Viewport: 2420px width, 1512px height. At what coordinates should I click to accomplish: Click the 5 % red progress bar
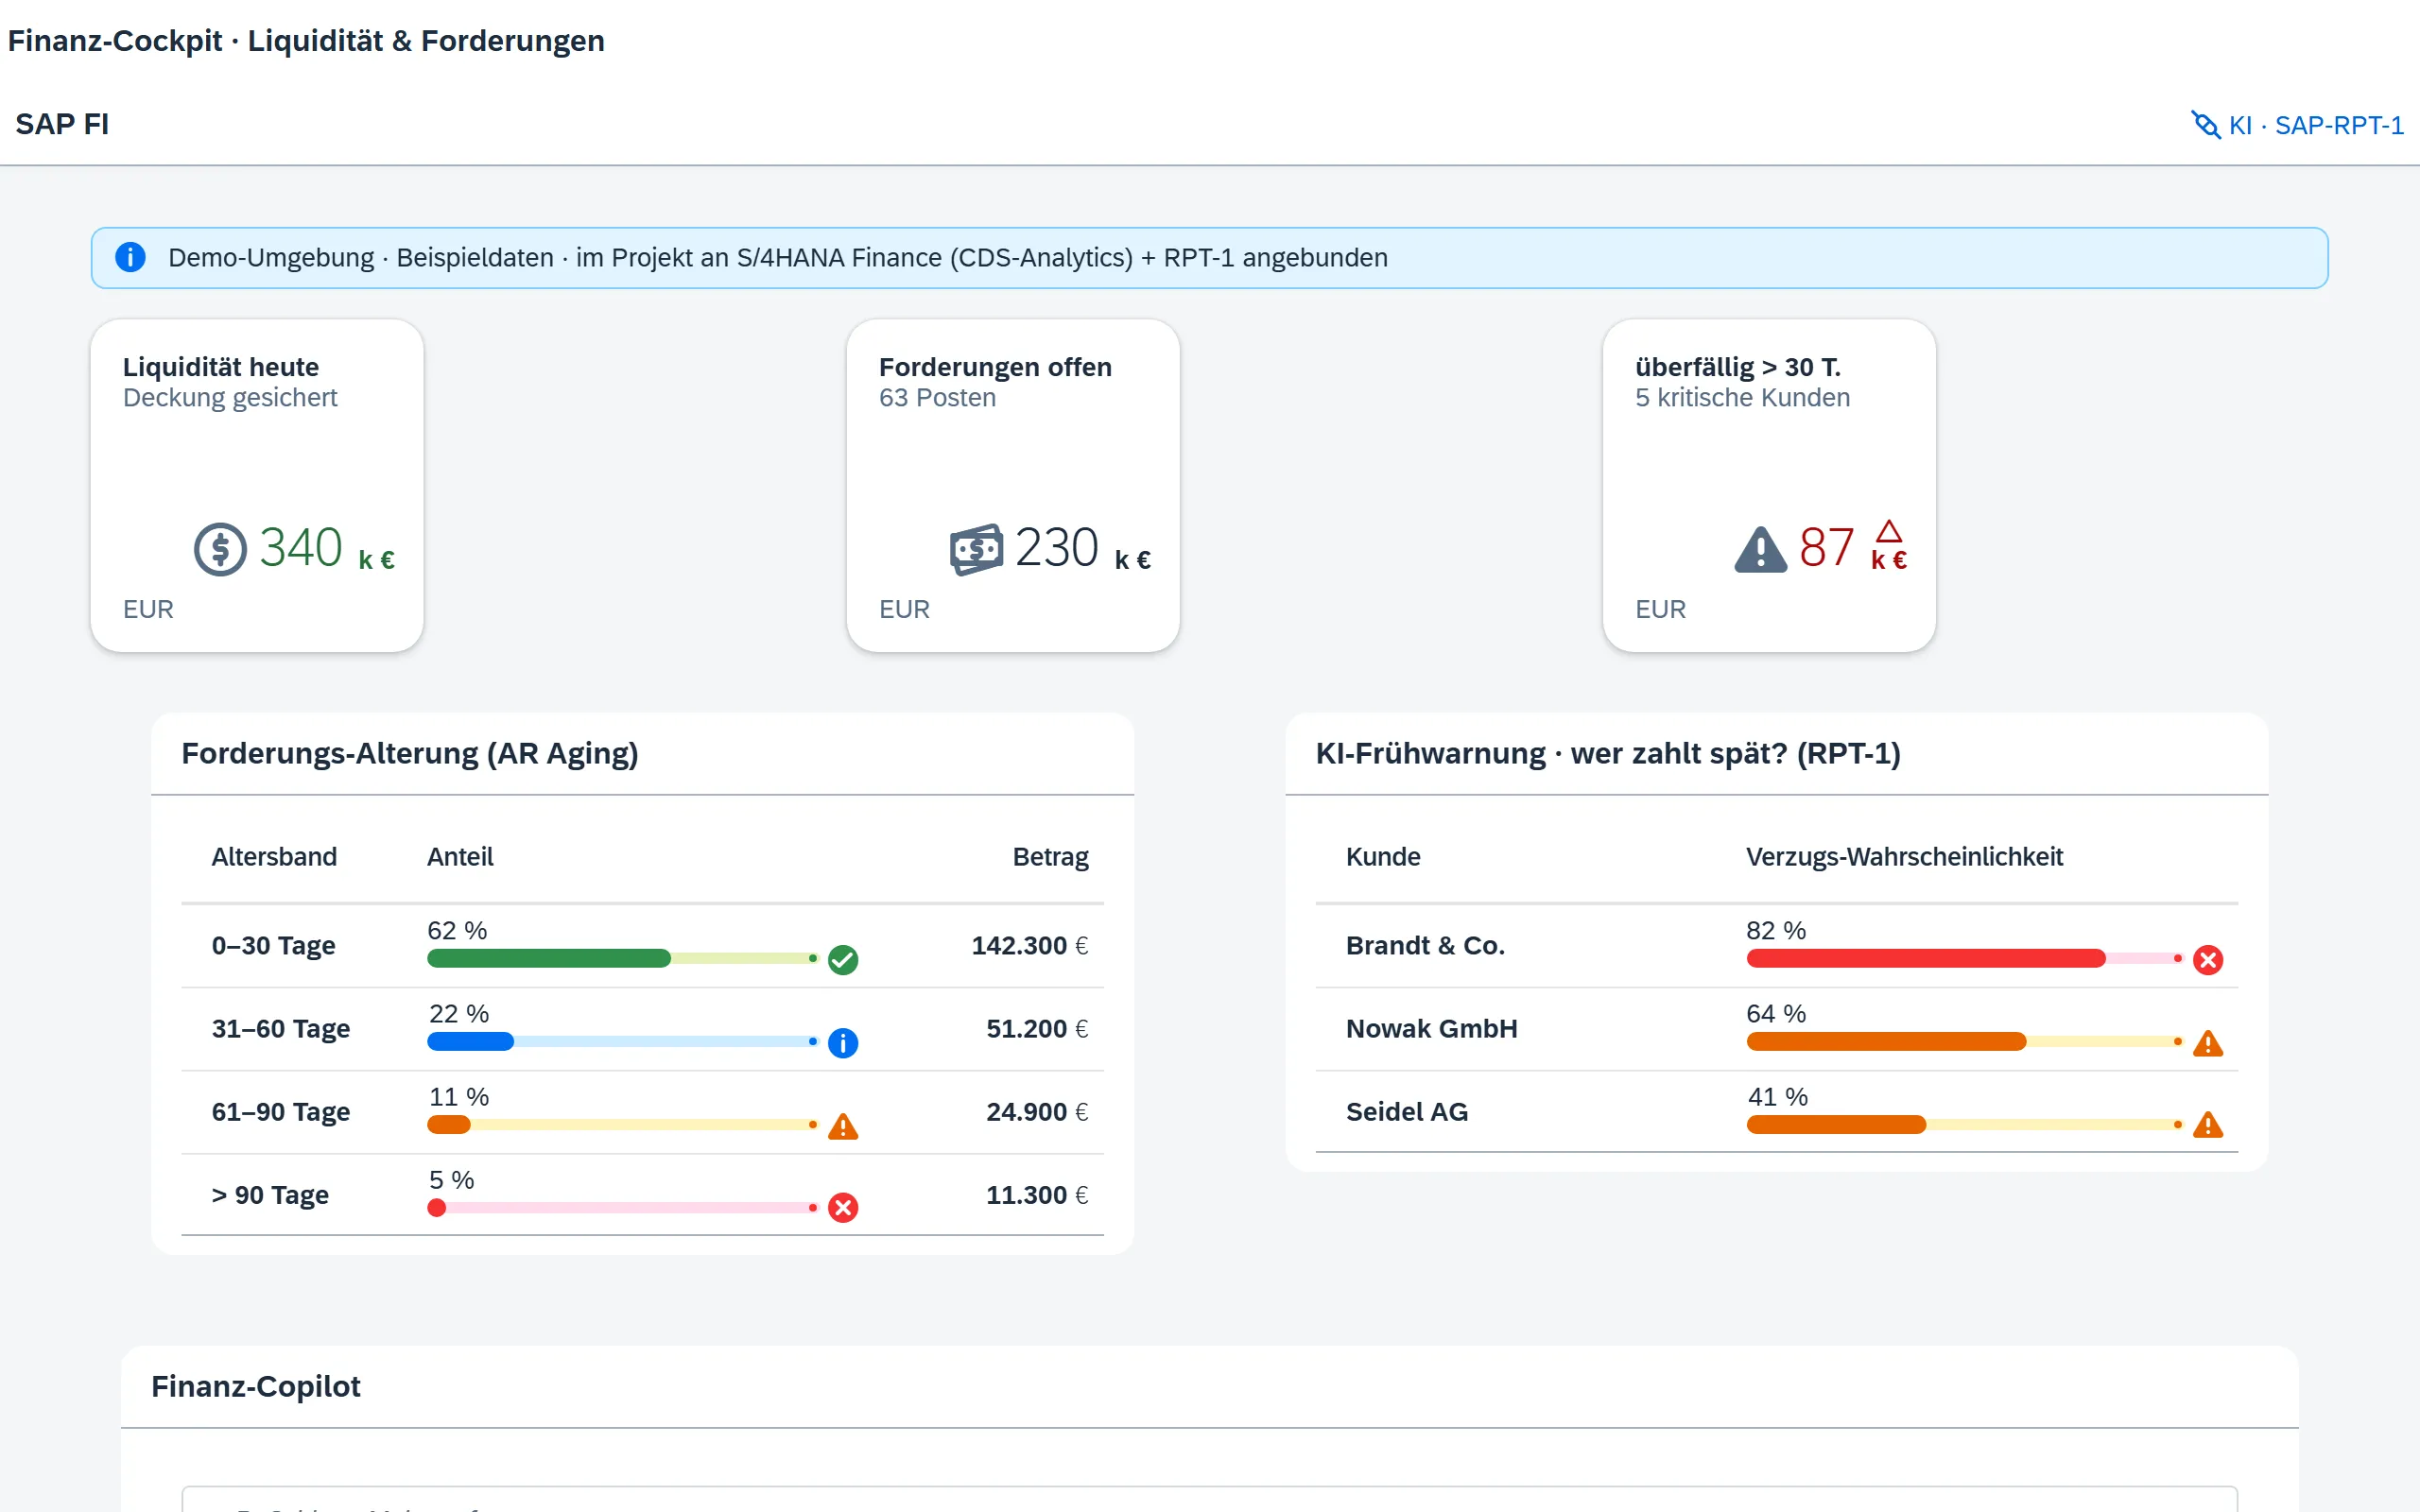click(x=622, y=1207)
